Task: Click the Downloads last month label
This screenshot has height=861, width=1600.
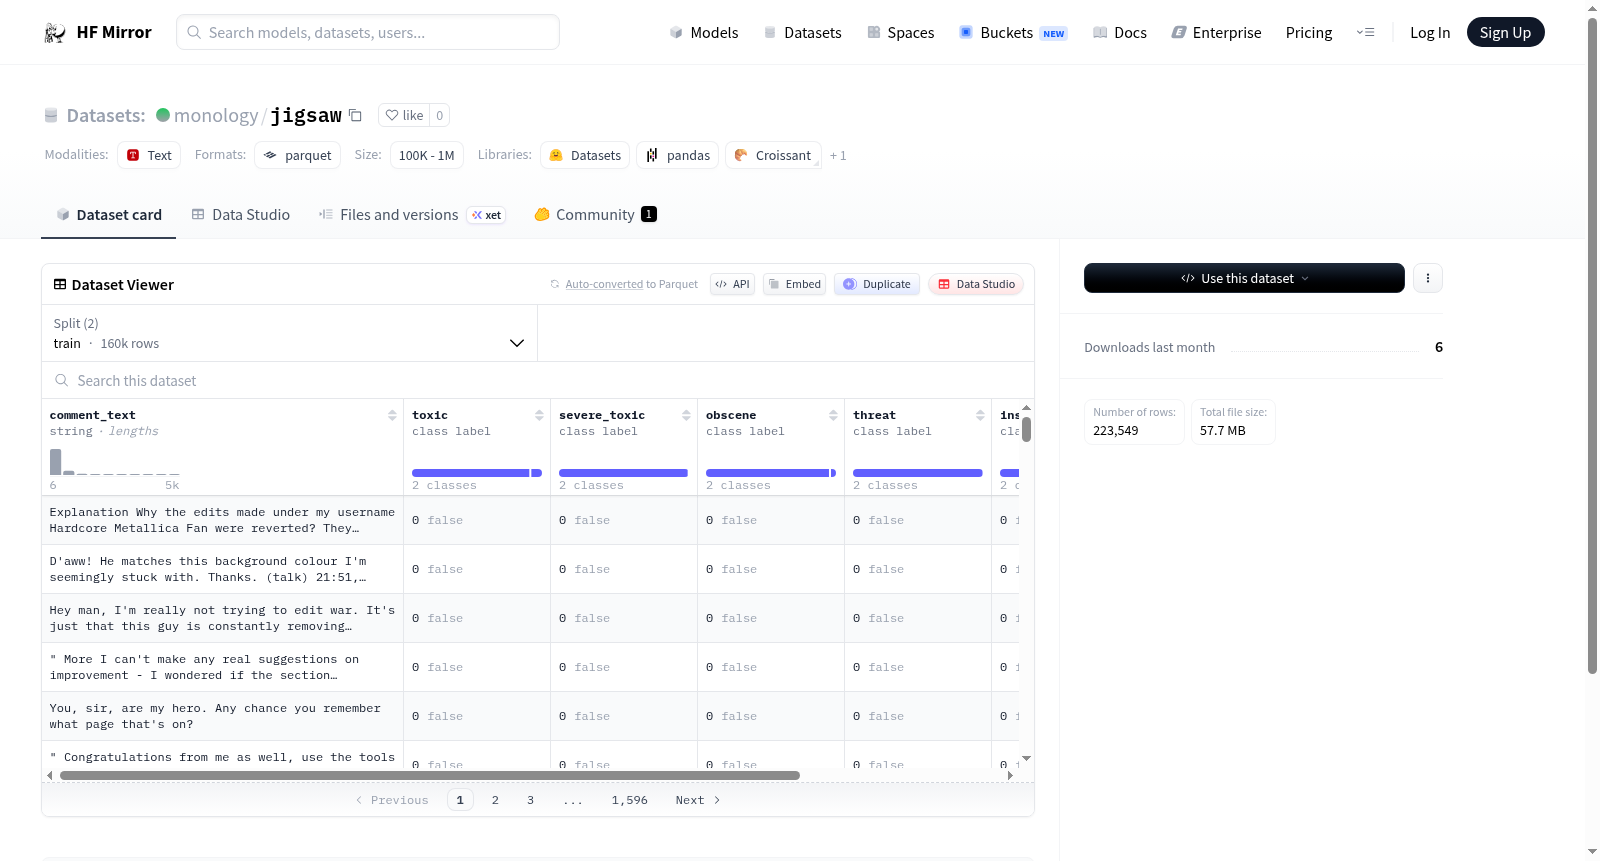Action: [x=1150, y=347]
